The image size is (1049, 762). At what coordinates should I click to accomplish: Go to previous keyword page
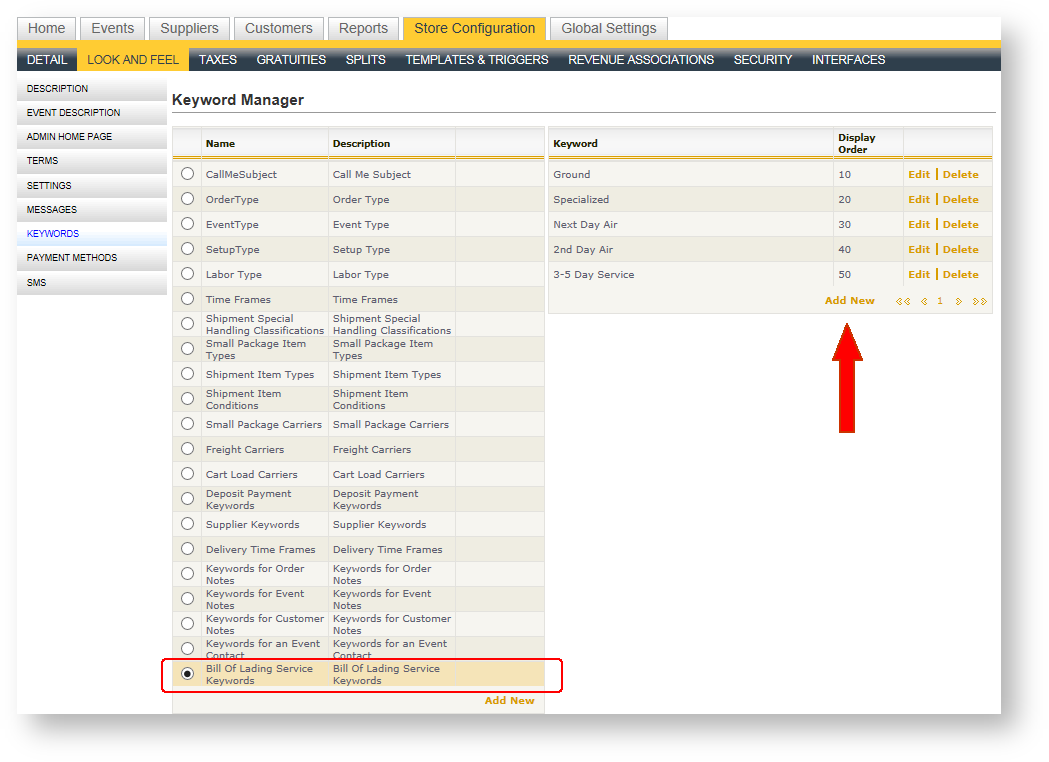tap(925, 300)
